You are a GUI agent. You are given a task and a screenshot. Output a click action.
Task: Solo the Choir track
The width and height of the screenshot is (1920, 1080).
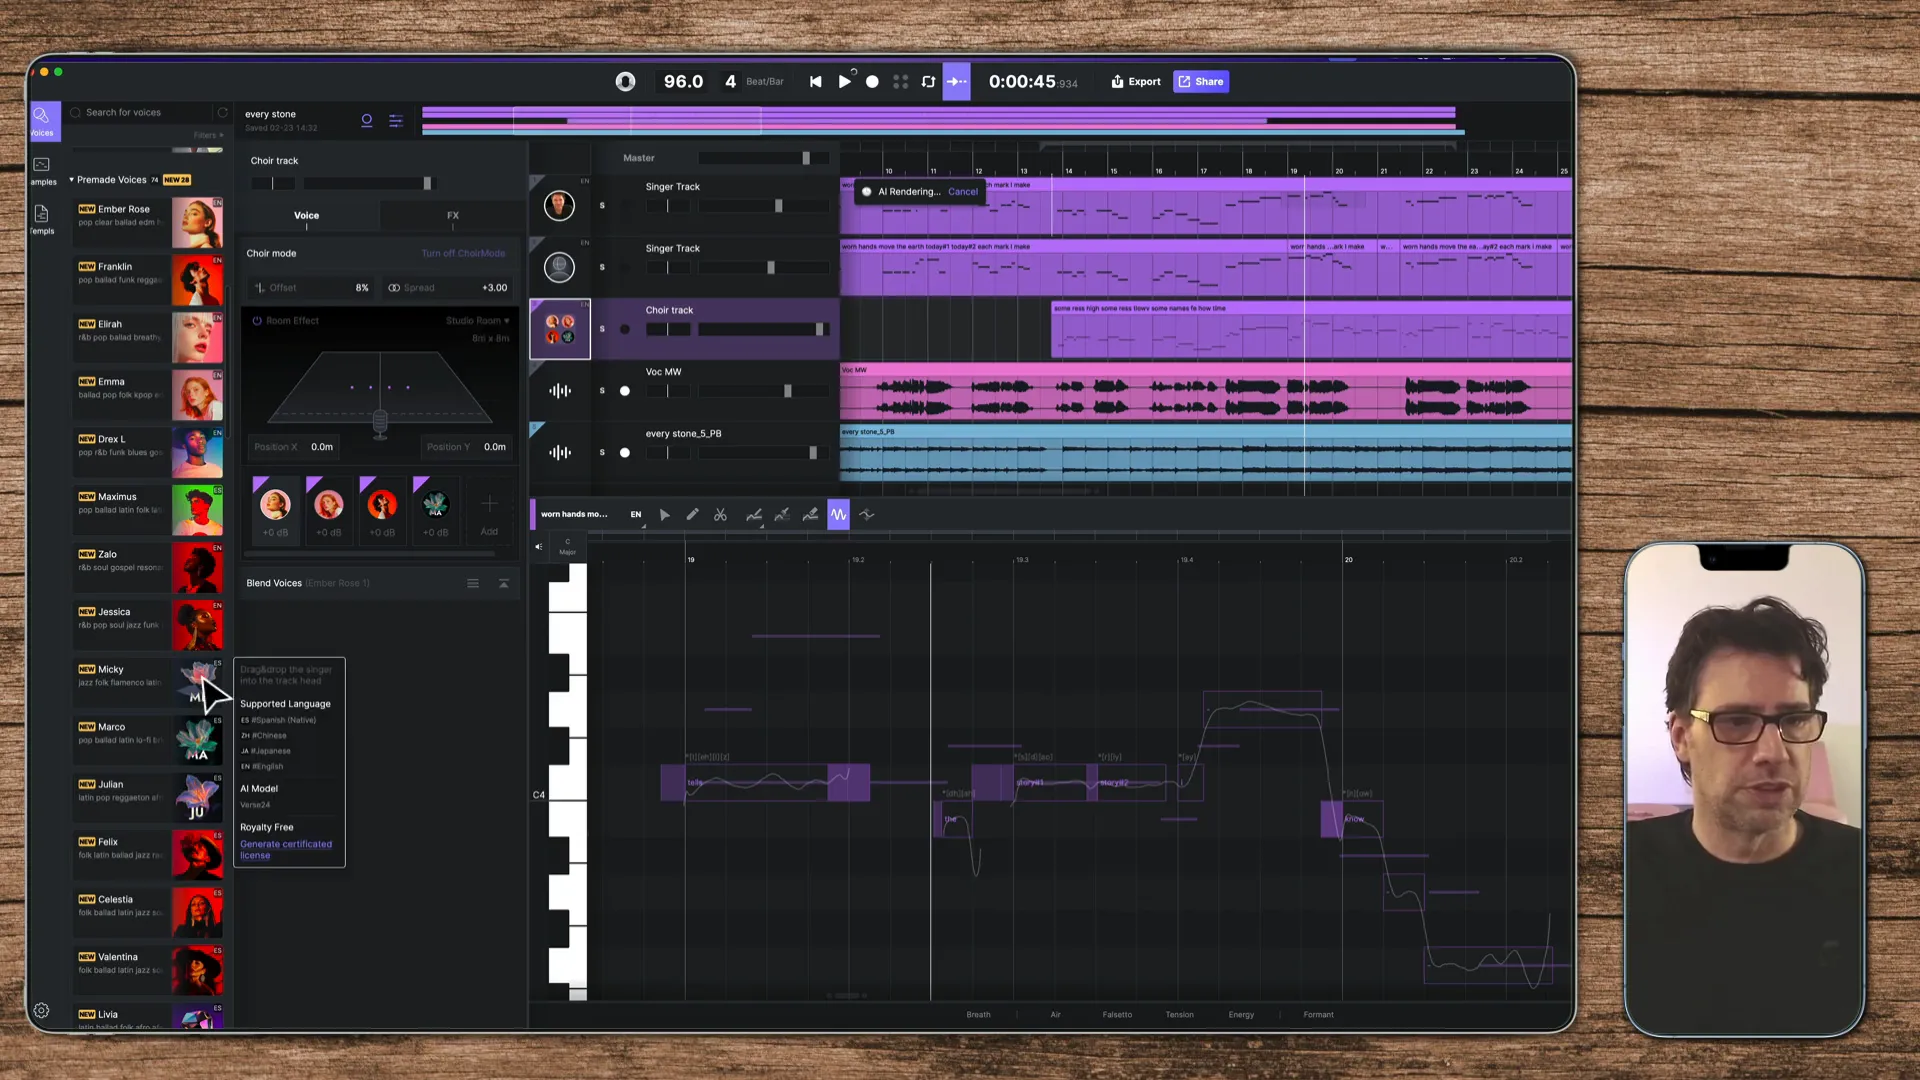pyautogui.click(x=602, y=329)
